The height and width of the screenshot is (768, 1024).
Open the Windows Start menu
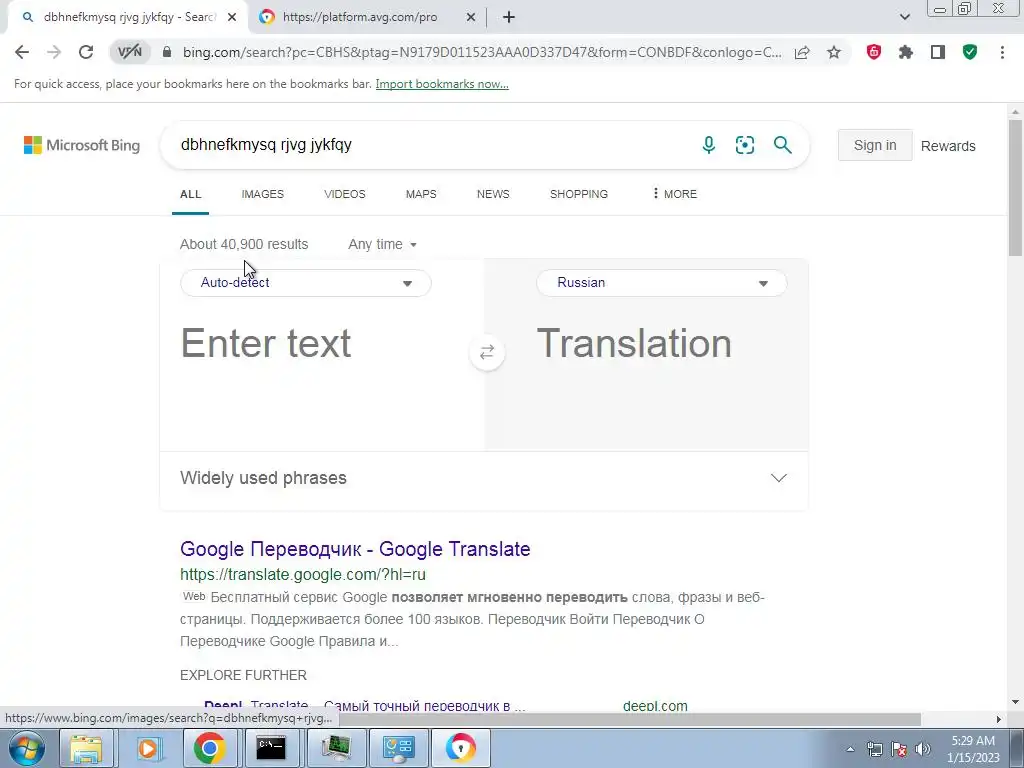point(26,748)
